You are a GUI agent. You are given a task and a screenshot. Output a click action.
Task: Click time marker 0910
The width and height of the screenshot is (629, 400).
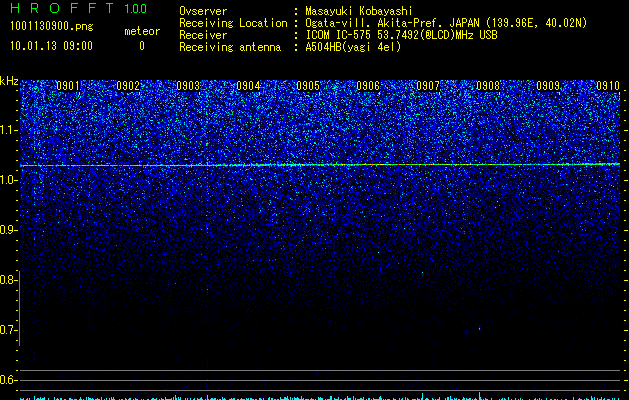pos(608,86)
